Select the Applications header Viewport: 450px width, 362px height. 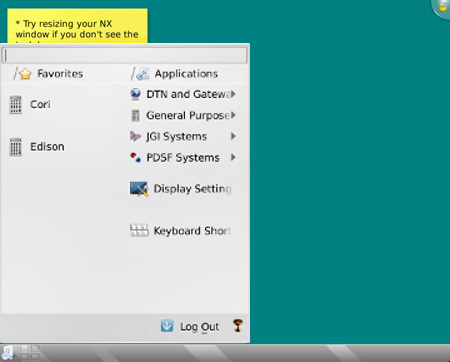pos(175,74)
